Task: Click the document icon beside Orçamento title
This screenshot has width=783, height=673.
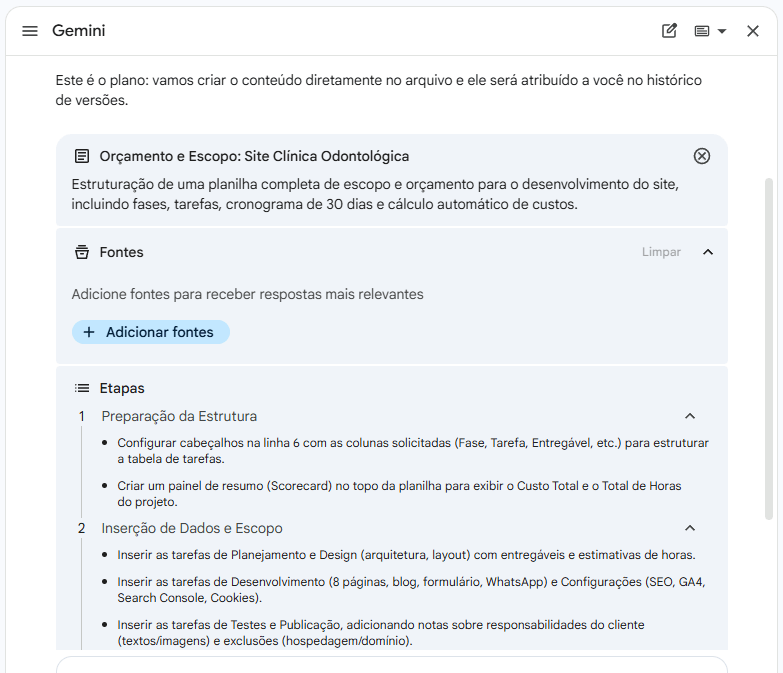Action: click(x=82, y=156)
